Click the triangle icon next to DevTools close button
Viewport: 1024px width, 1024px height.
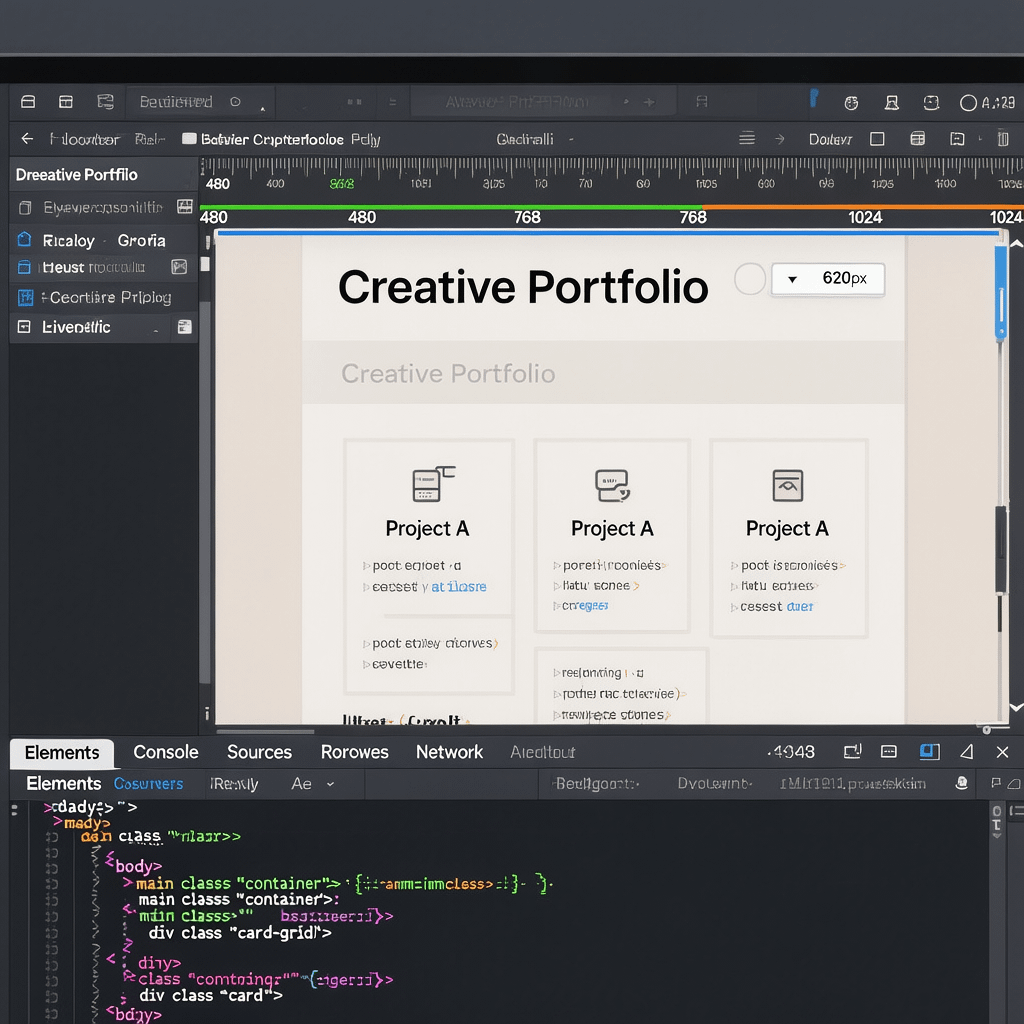[967, 752]
